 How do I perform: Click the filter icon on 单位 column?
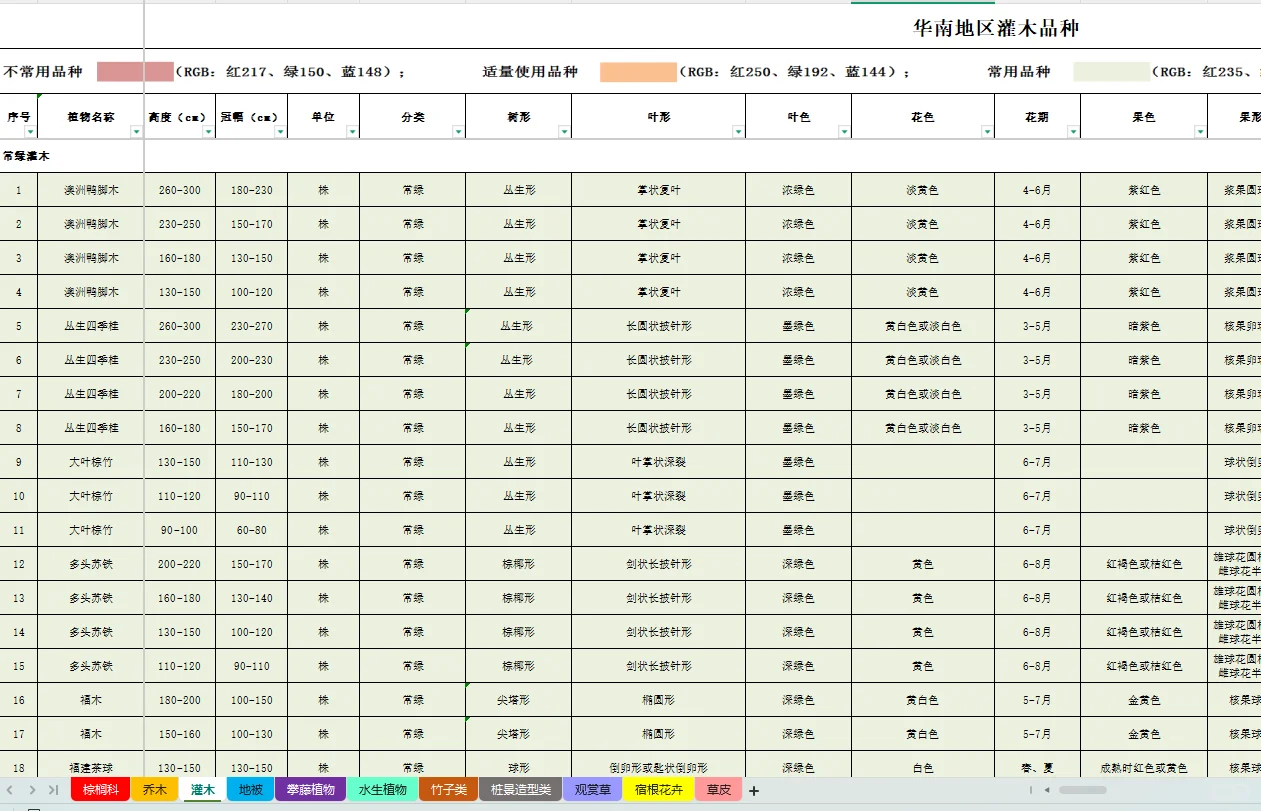tap(352, 131)
